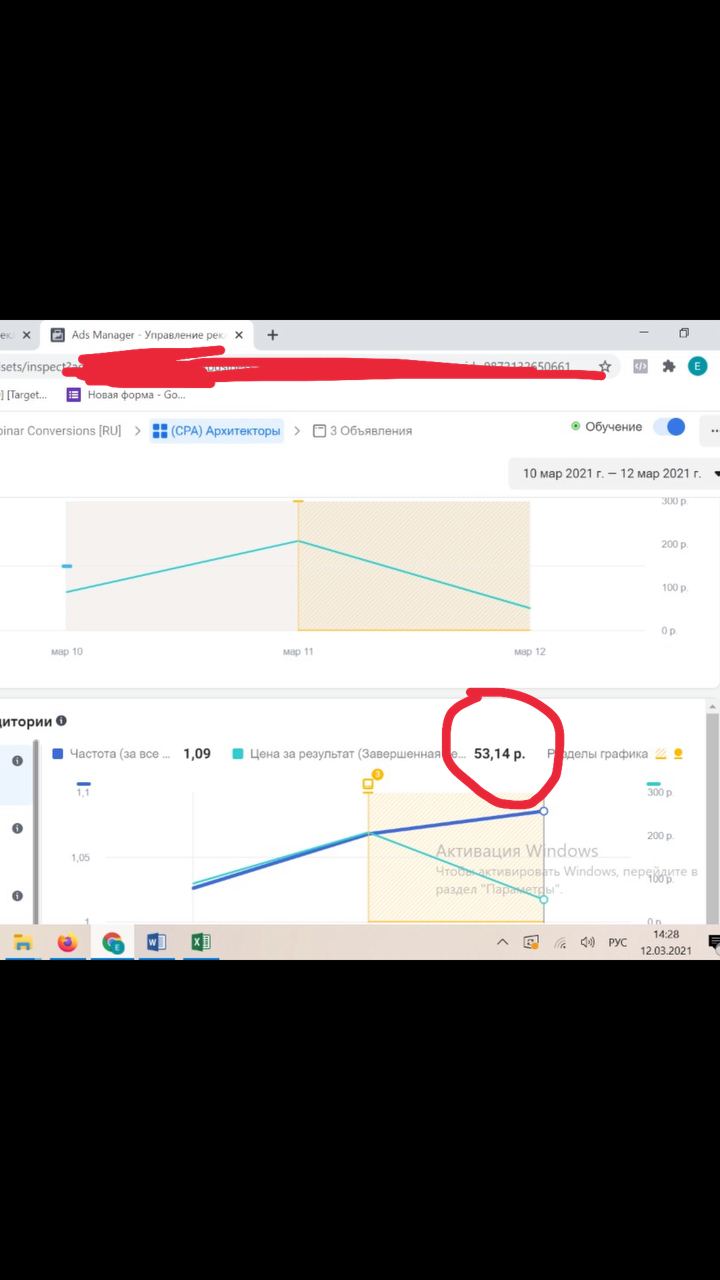
Task: Click the third left sidebar info icon
Action: pos(17,896)
